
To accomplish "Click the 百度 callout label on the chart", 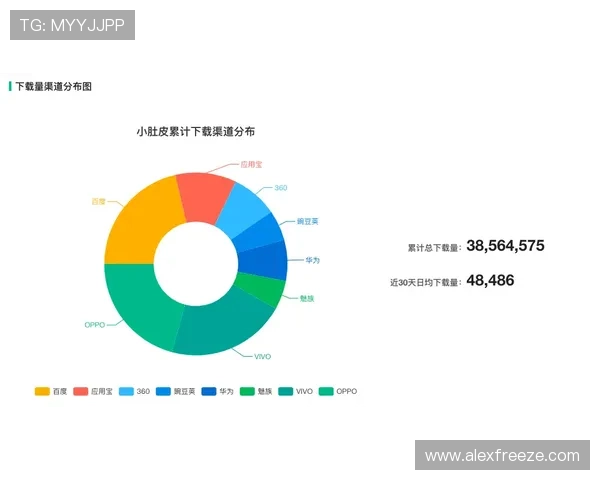I will tap(98, 202).
